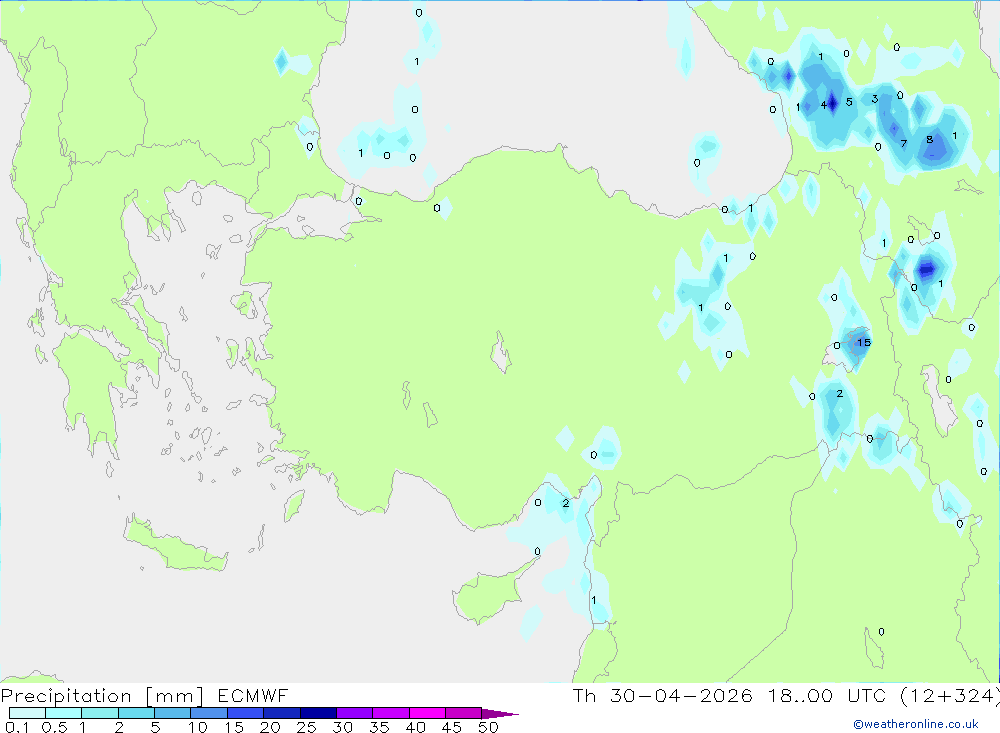Select the 40–45 mm magenta legend swatch
Screen dimensions: 1000x733
point(427,713)
